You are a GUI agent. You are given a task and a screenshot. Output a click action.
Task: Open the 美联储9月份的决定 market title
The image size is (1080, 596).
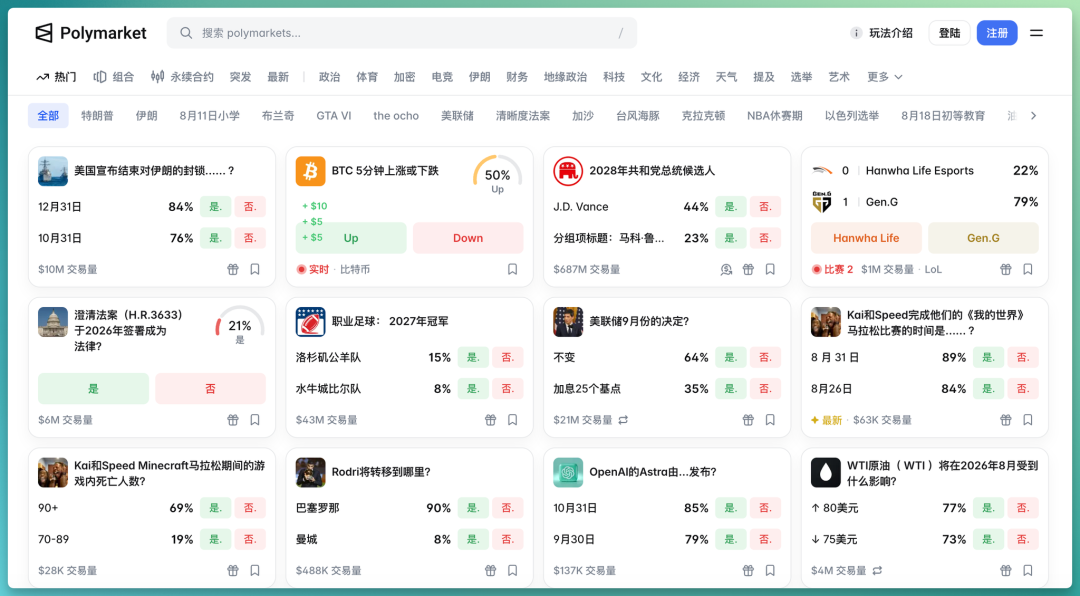pos(638,322)
